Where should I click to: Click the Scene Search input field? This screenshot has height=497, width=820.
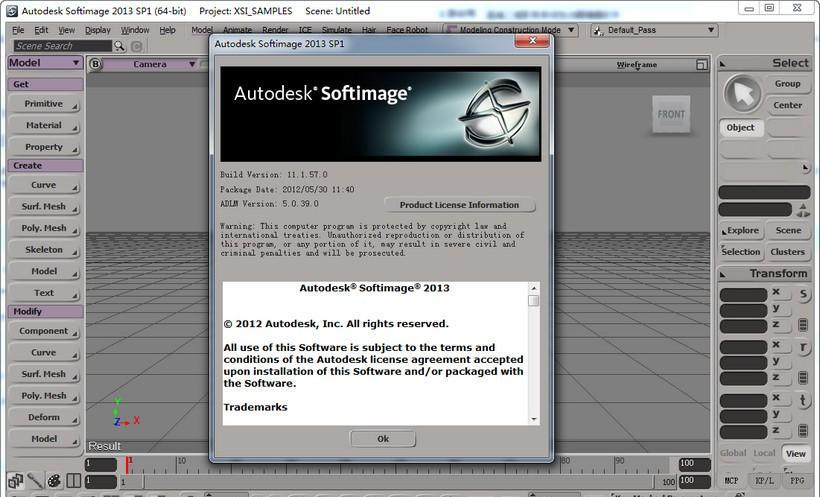click(x=62, y=46)
